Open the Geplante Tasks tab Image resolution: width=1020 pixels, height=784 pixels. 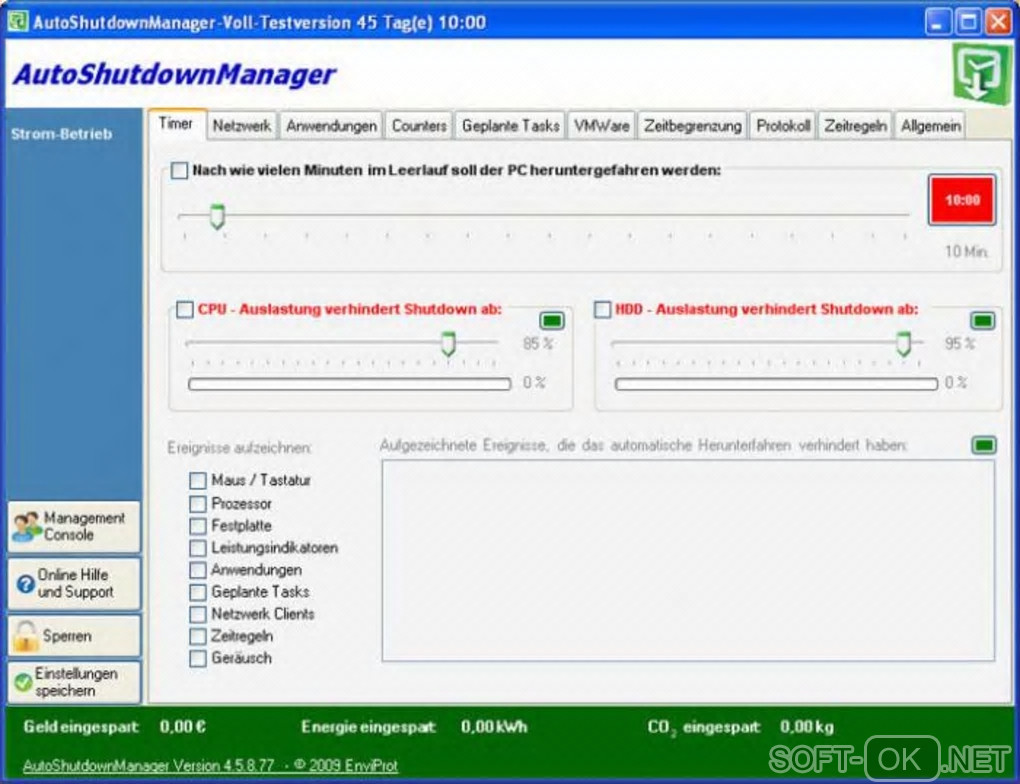point(511,126)
